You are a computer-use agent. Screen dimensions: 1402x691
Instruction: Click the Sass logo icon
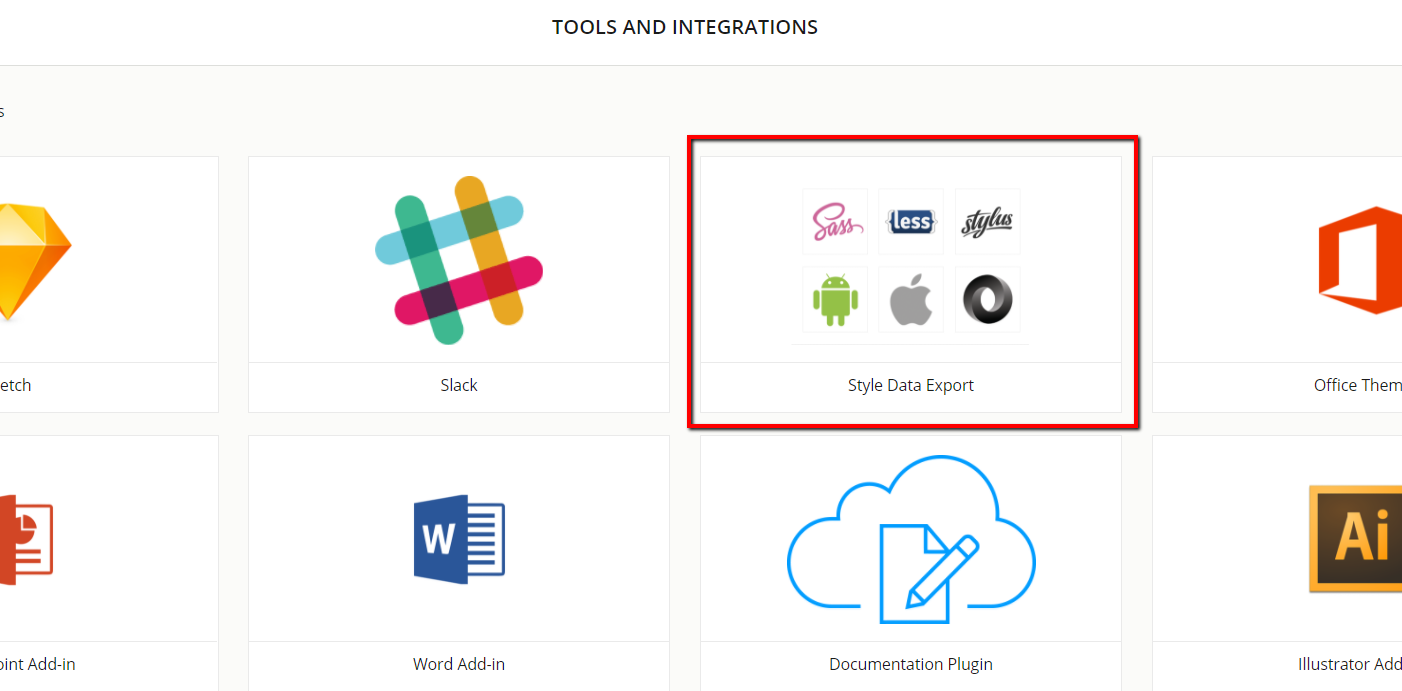pos(835,222)
